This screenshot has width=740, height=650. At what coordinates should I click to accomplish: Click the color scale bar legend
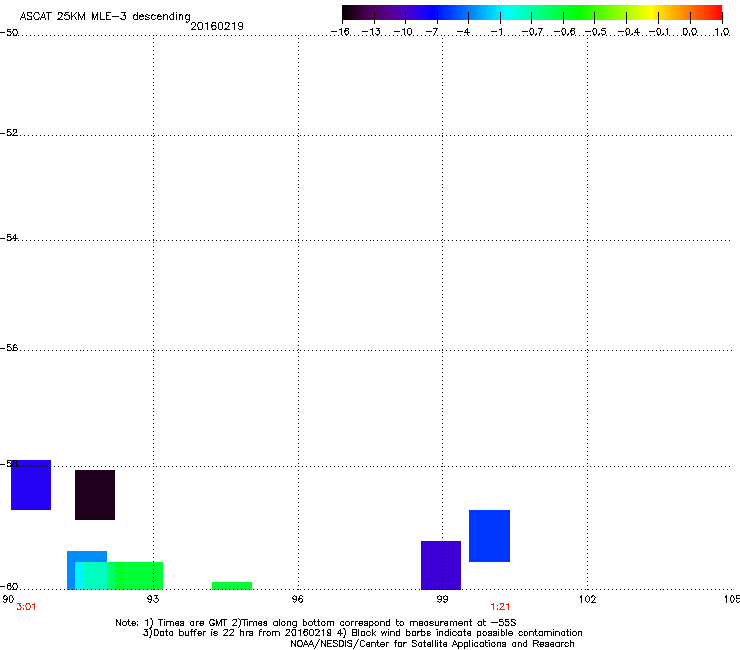point(532,13)
